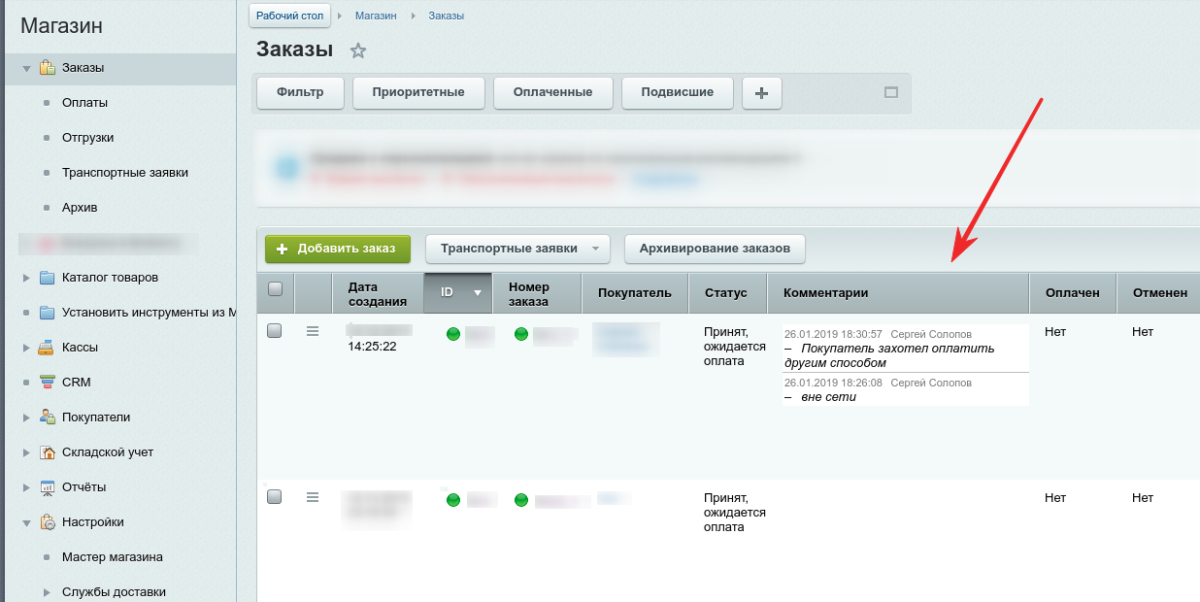The image size is (1200, 602).
Task: Select the CRM icon in the sidebar
Action: click(46, 382)
